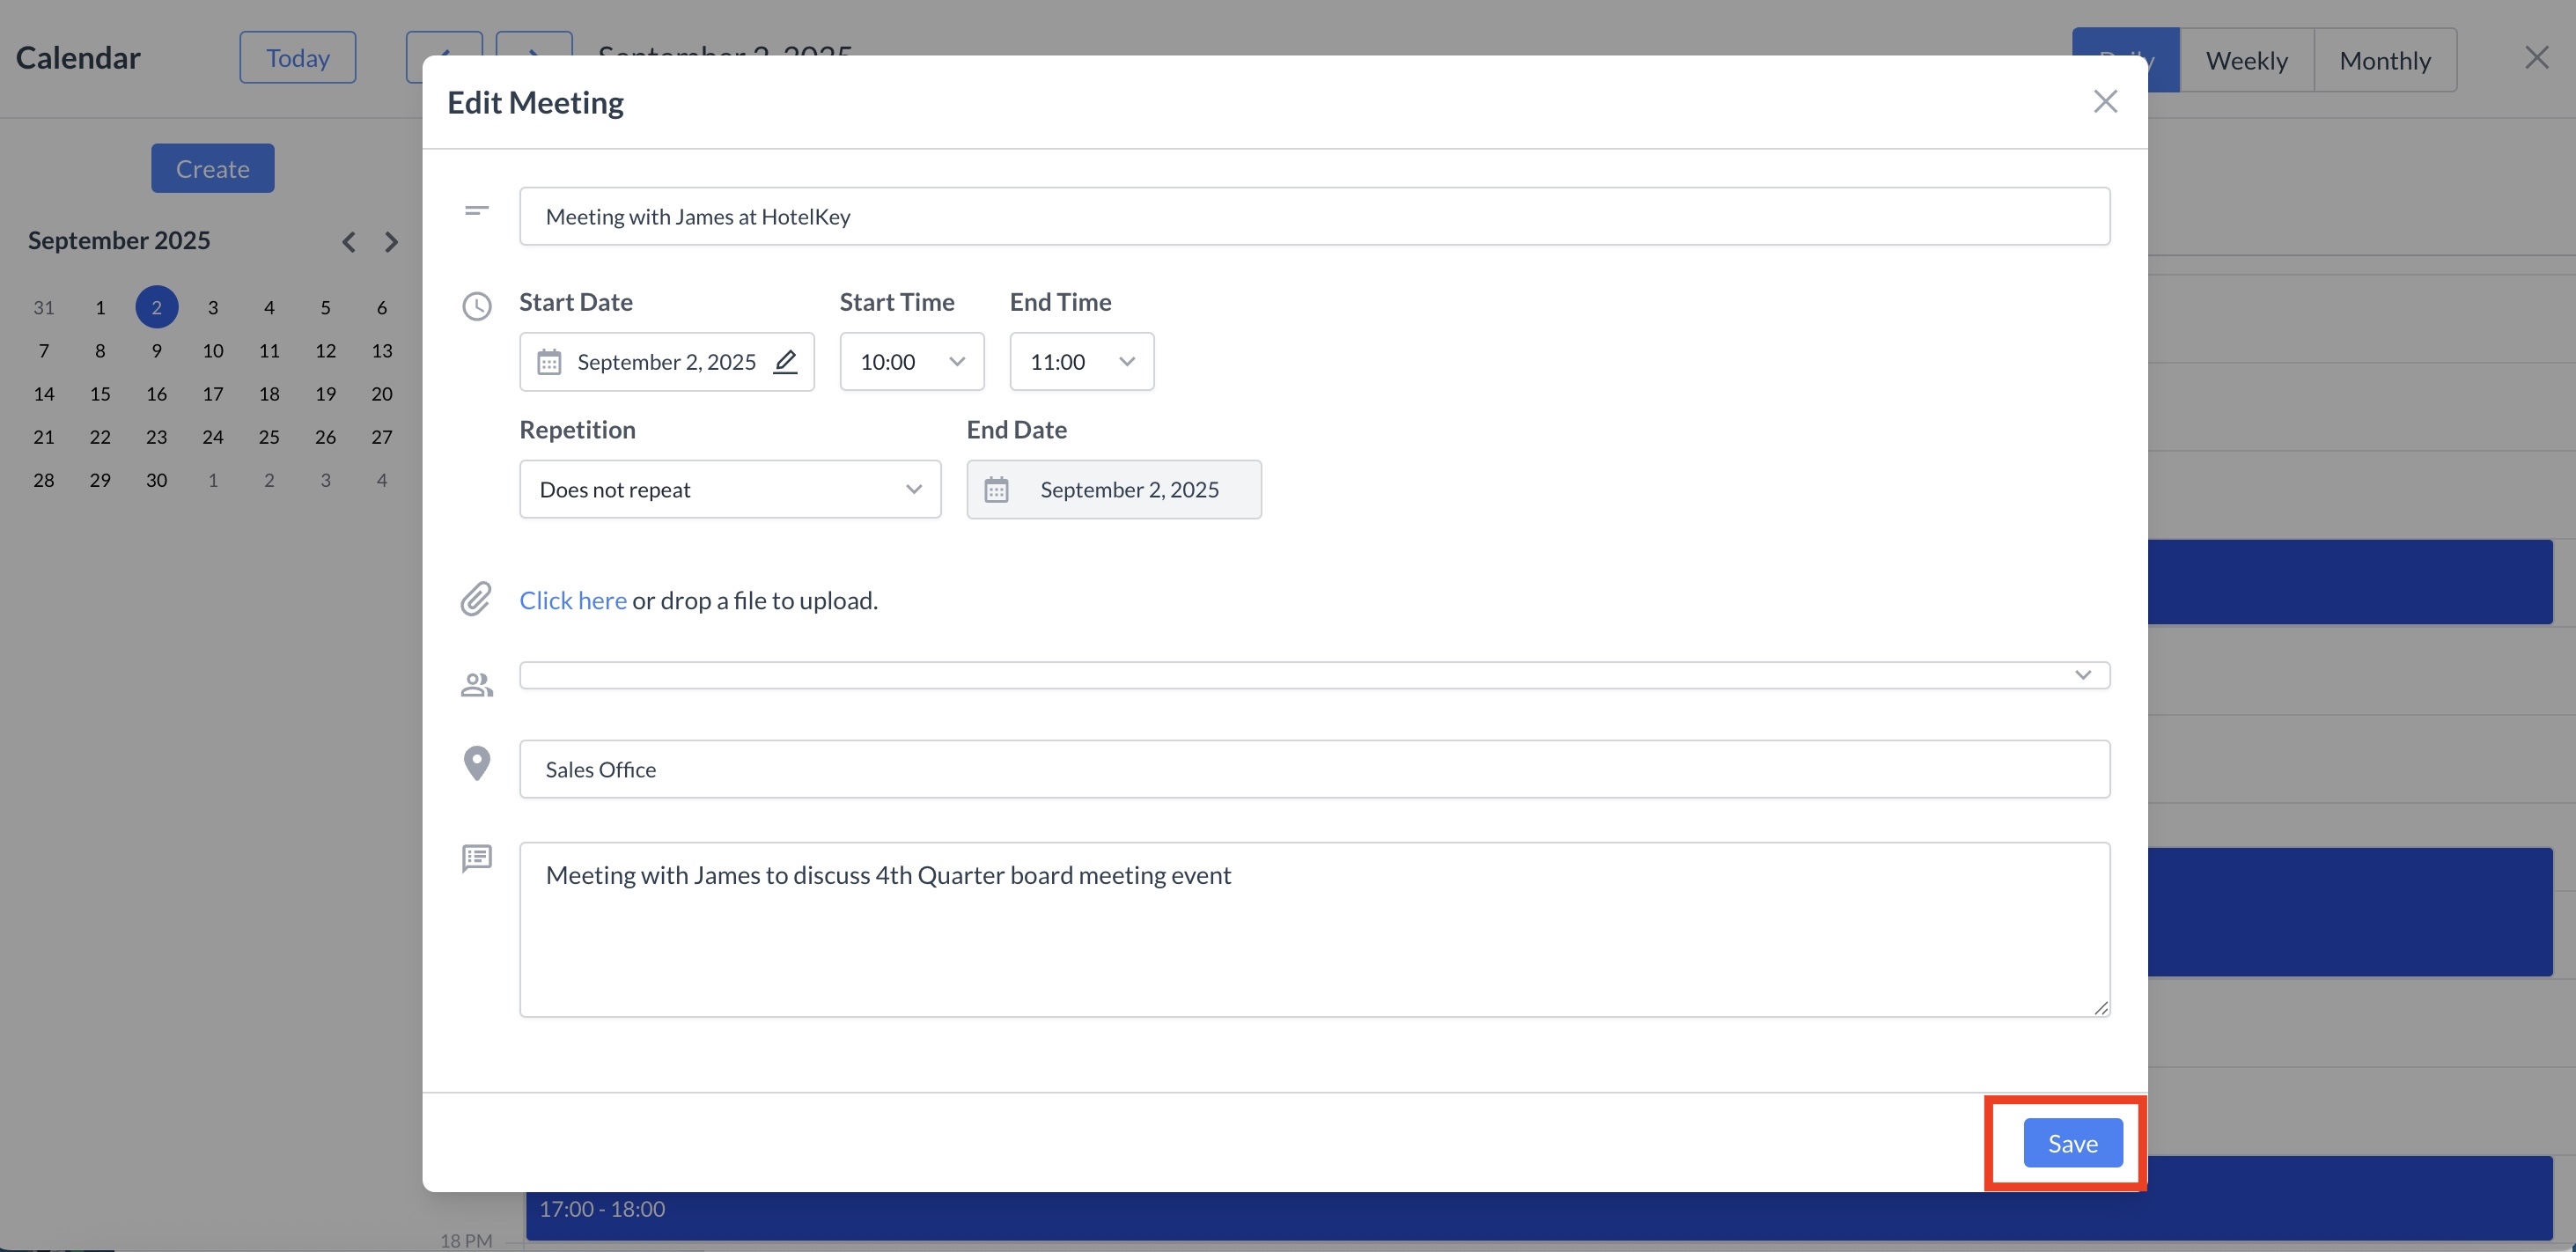Viewport: 2576px width, 1252px height.
Task: Switch to Monthly calendar view
Action: tap(2384, 61)
